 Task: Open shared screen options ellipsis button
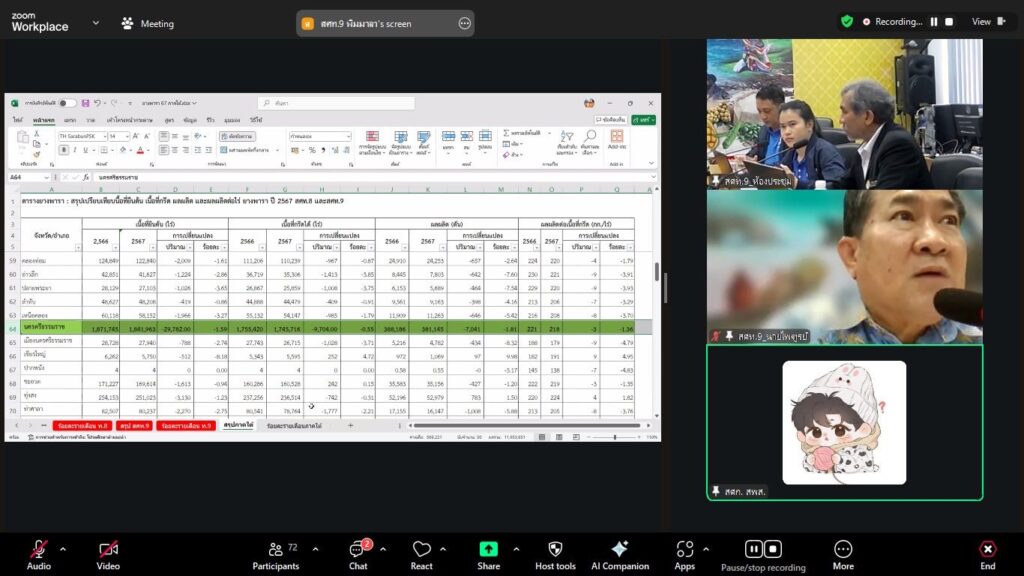[464, 23]
